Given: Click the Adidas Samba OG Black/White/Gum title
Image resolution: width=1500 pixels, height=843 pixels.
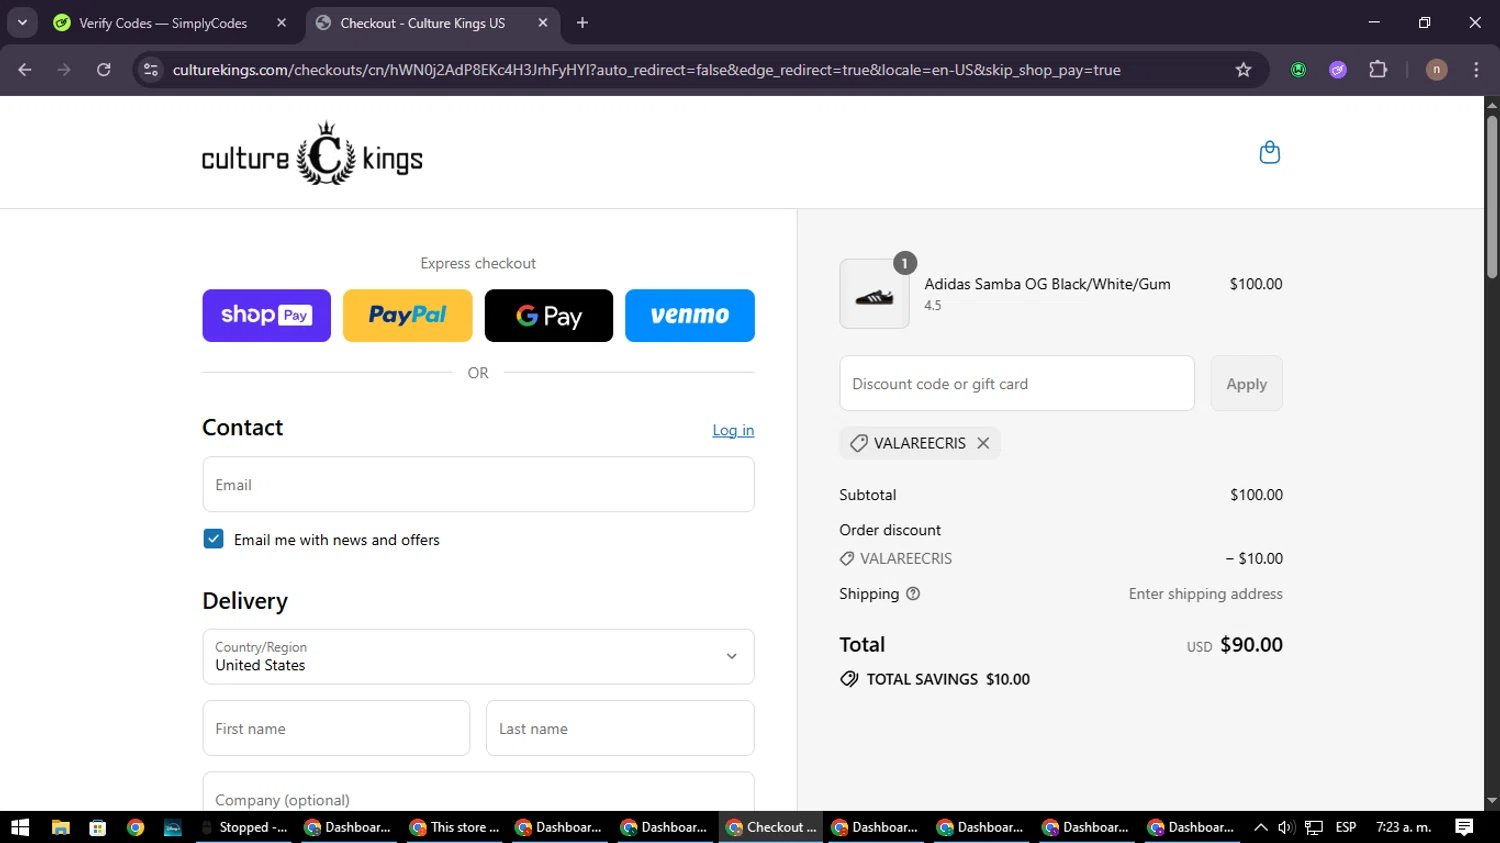Looking at the screenshot, I should pos(1047,284).
